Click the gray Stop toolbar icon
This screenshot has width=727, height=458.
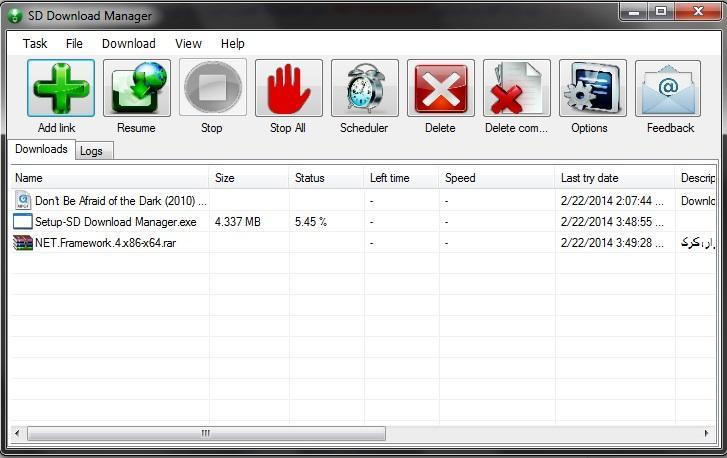click(213, 88)
